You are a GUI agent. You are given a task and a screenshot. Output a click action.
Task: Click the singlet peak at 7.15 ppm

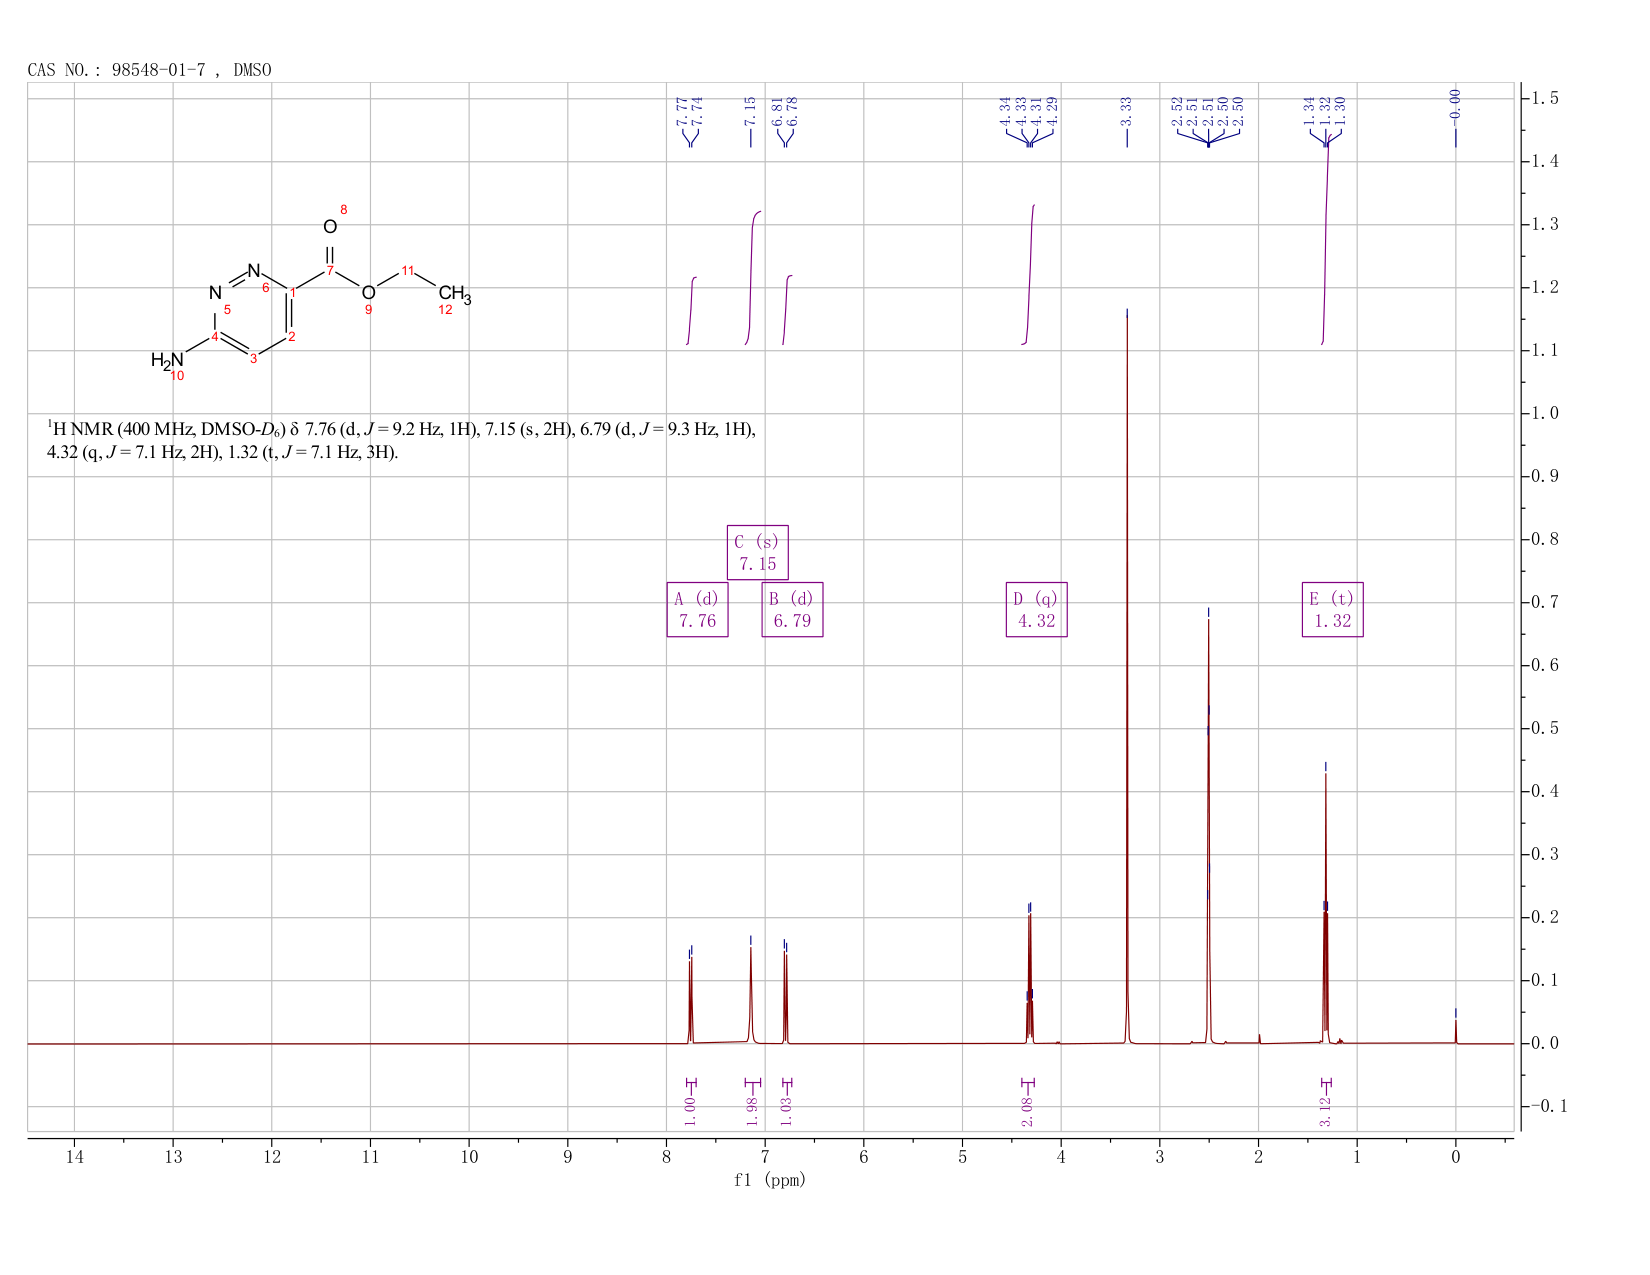(751, 995)
